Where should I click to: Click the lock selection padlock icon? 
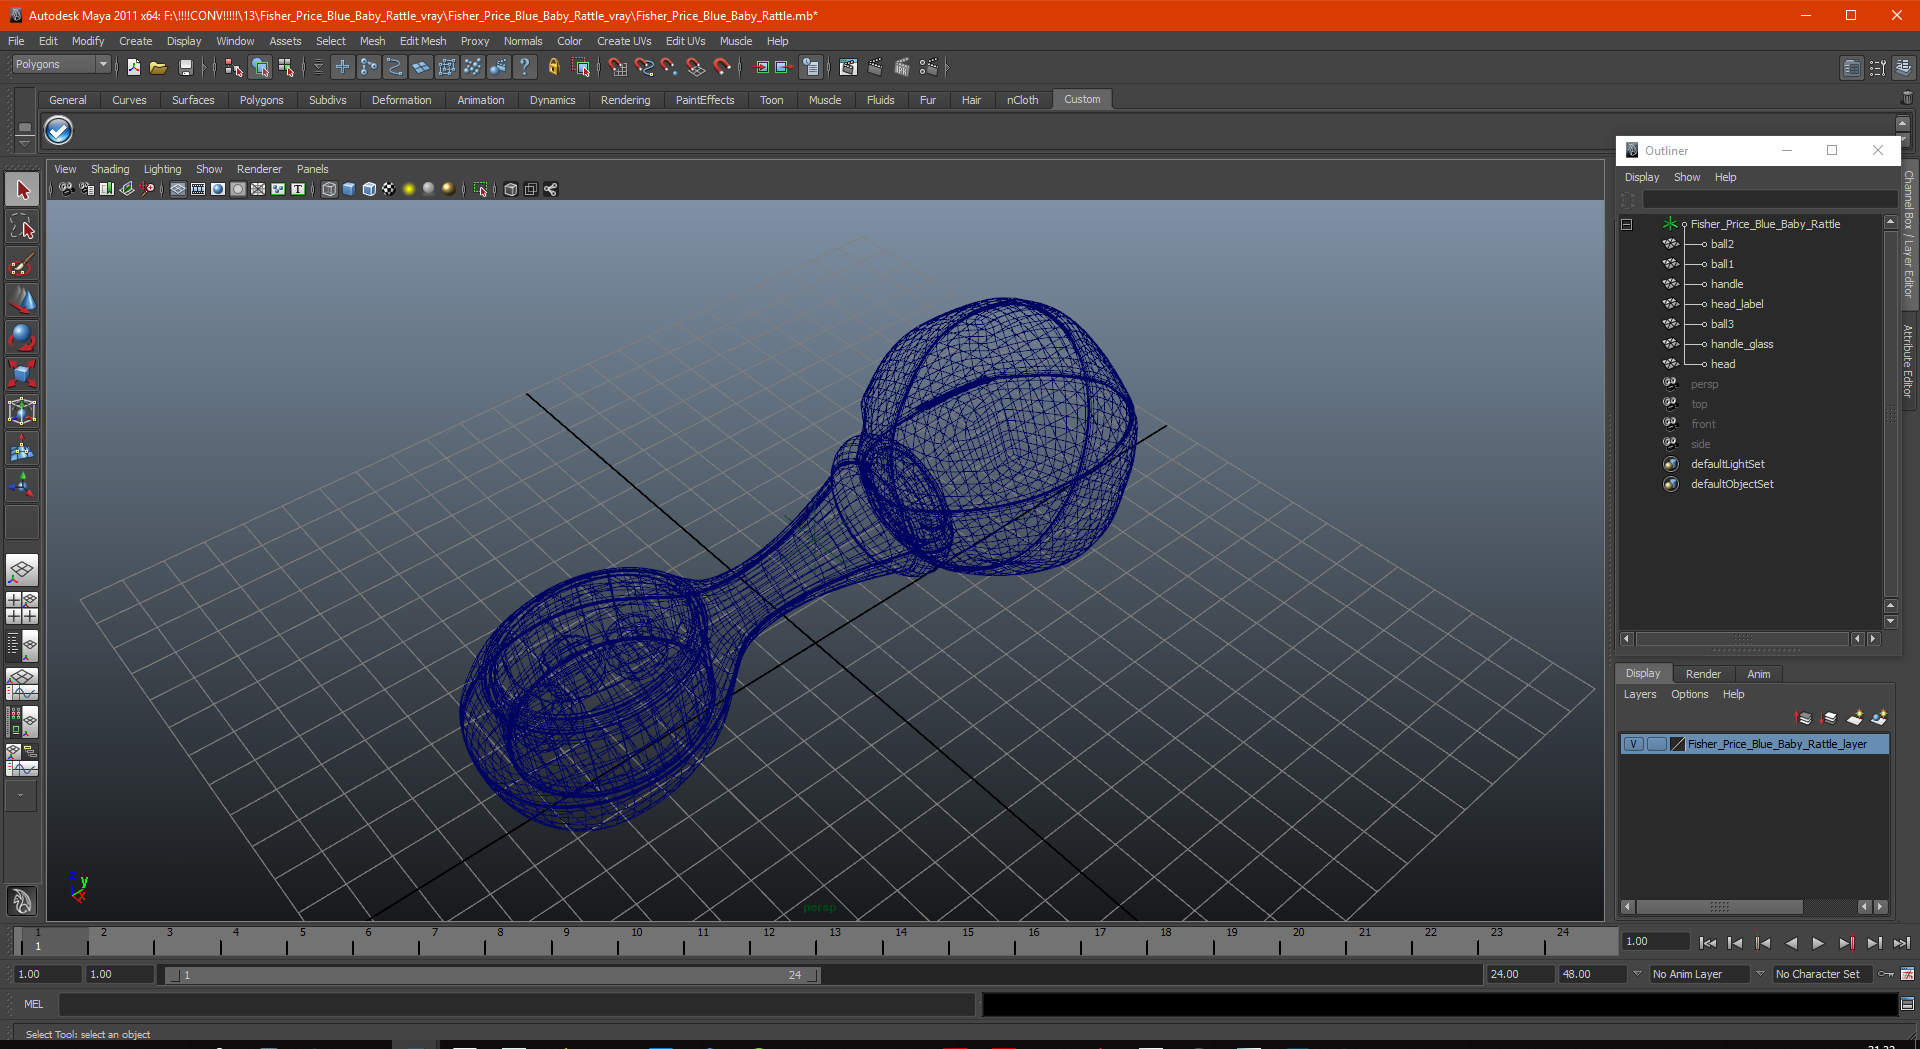[553, 67]
